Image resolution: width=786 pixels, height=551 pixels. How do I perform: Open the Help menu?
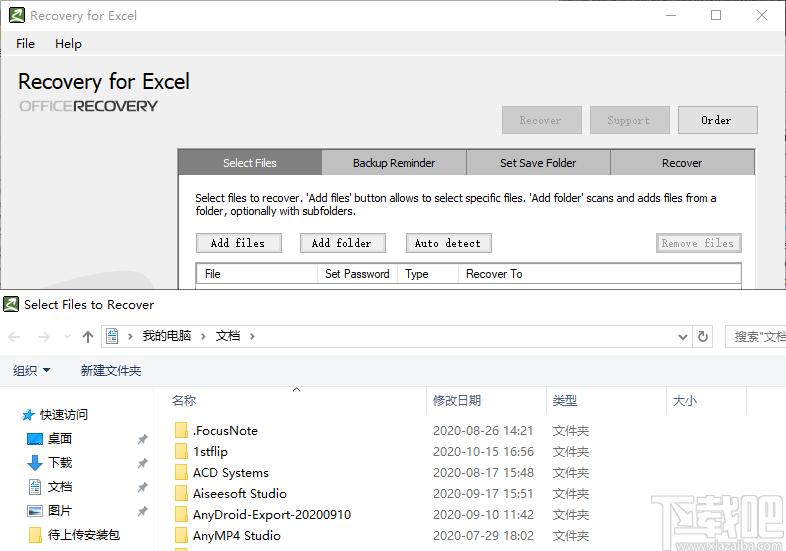pos(68,44)
